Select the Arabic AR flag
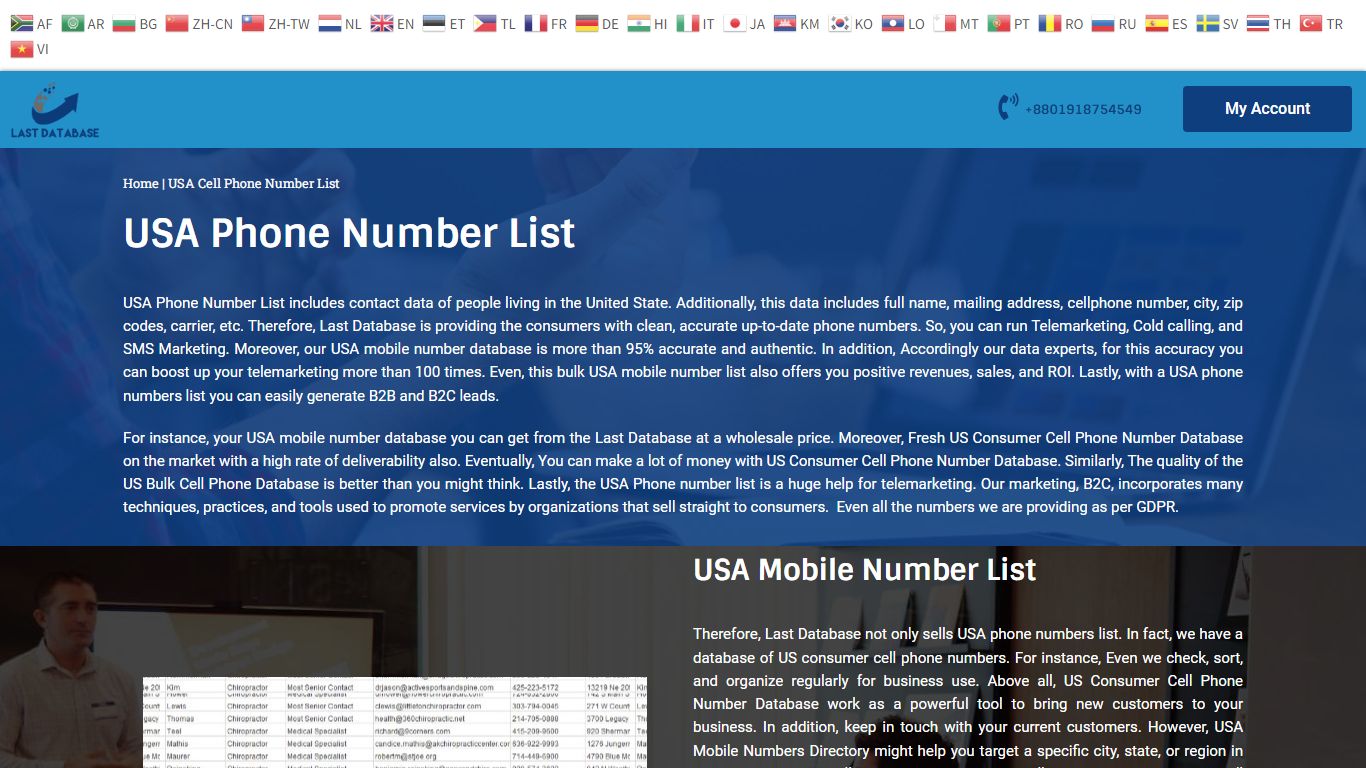The image size is (1366, 768). 83,24
